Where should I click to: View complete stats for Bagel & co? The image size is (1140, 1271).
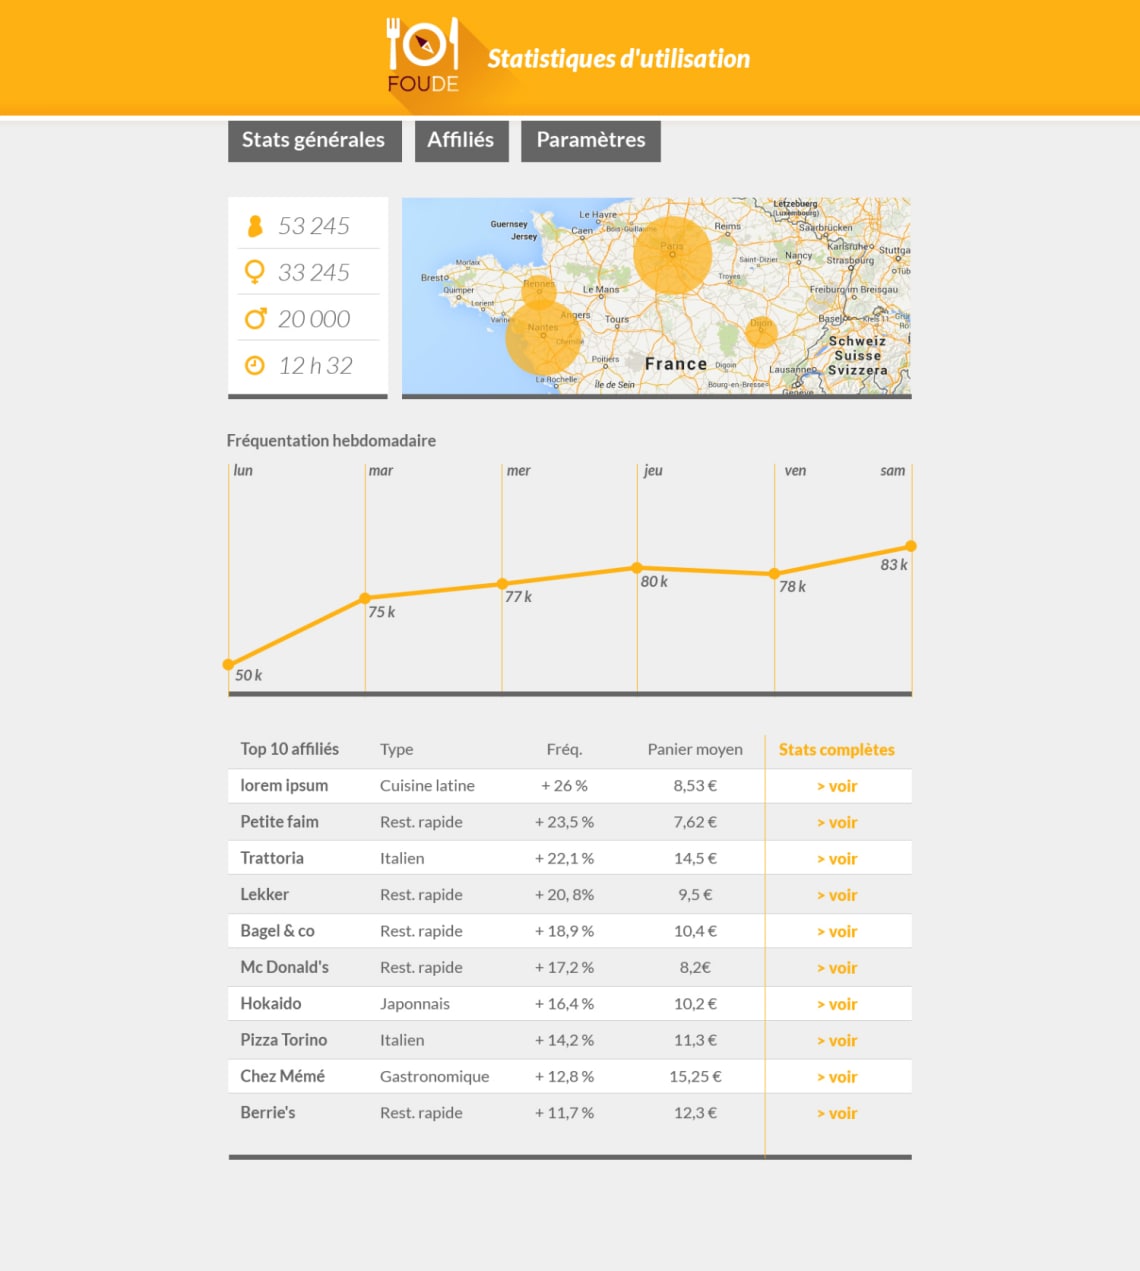(837, 932)
